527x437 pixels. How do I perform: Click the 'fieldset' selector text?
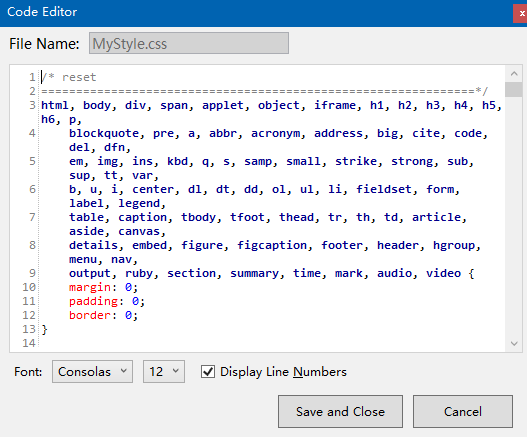point(384,189)
